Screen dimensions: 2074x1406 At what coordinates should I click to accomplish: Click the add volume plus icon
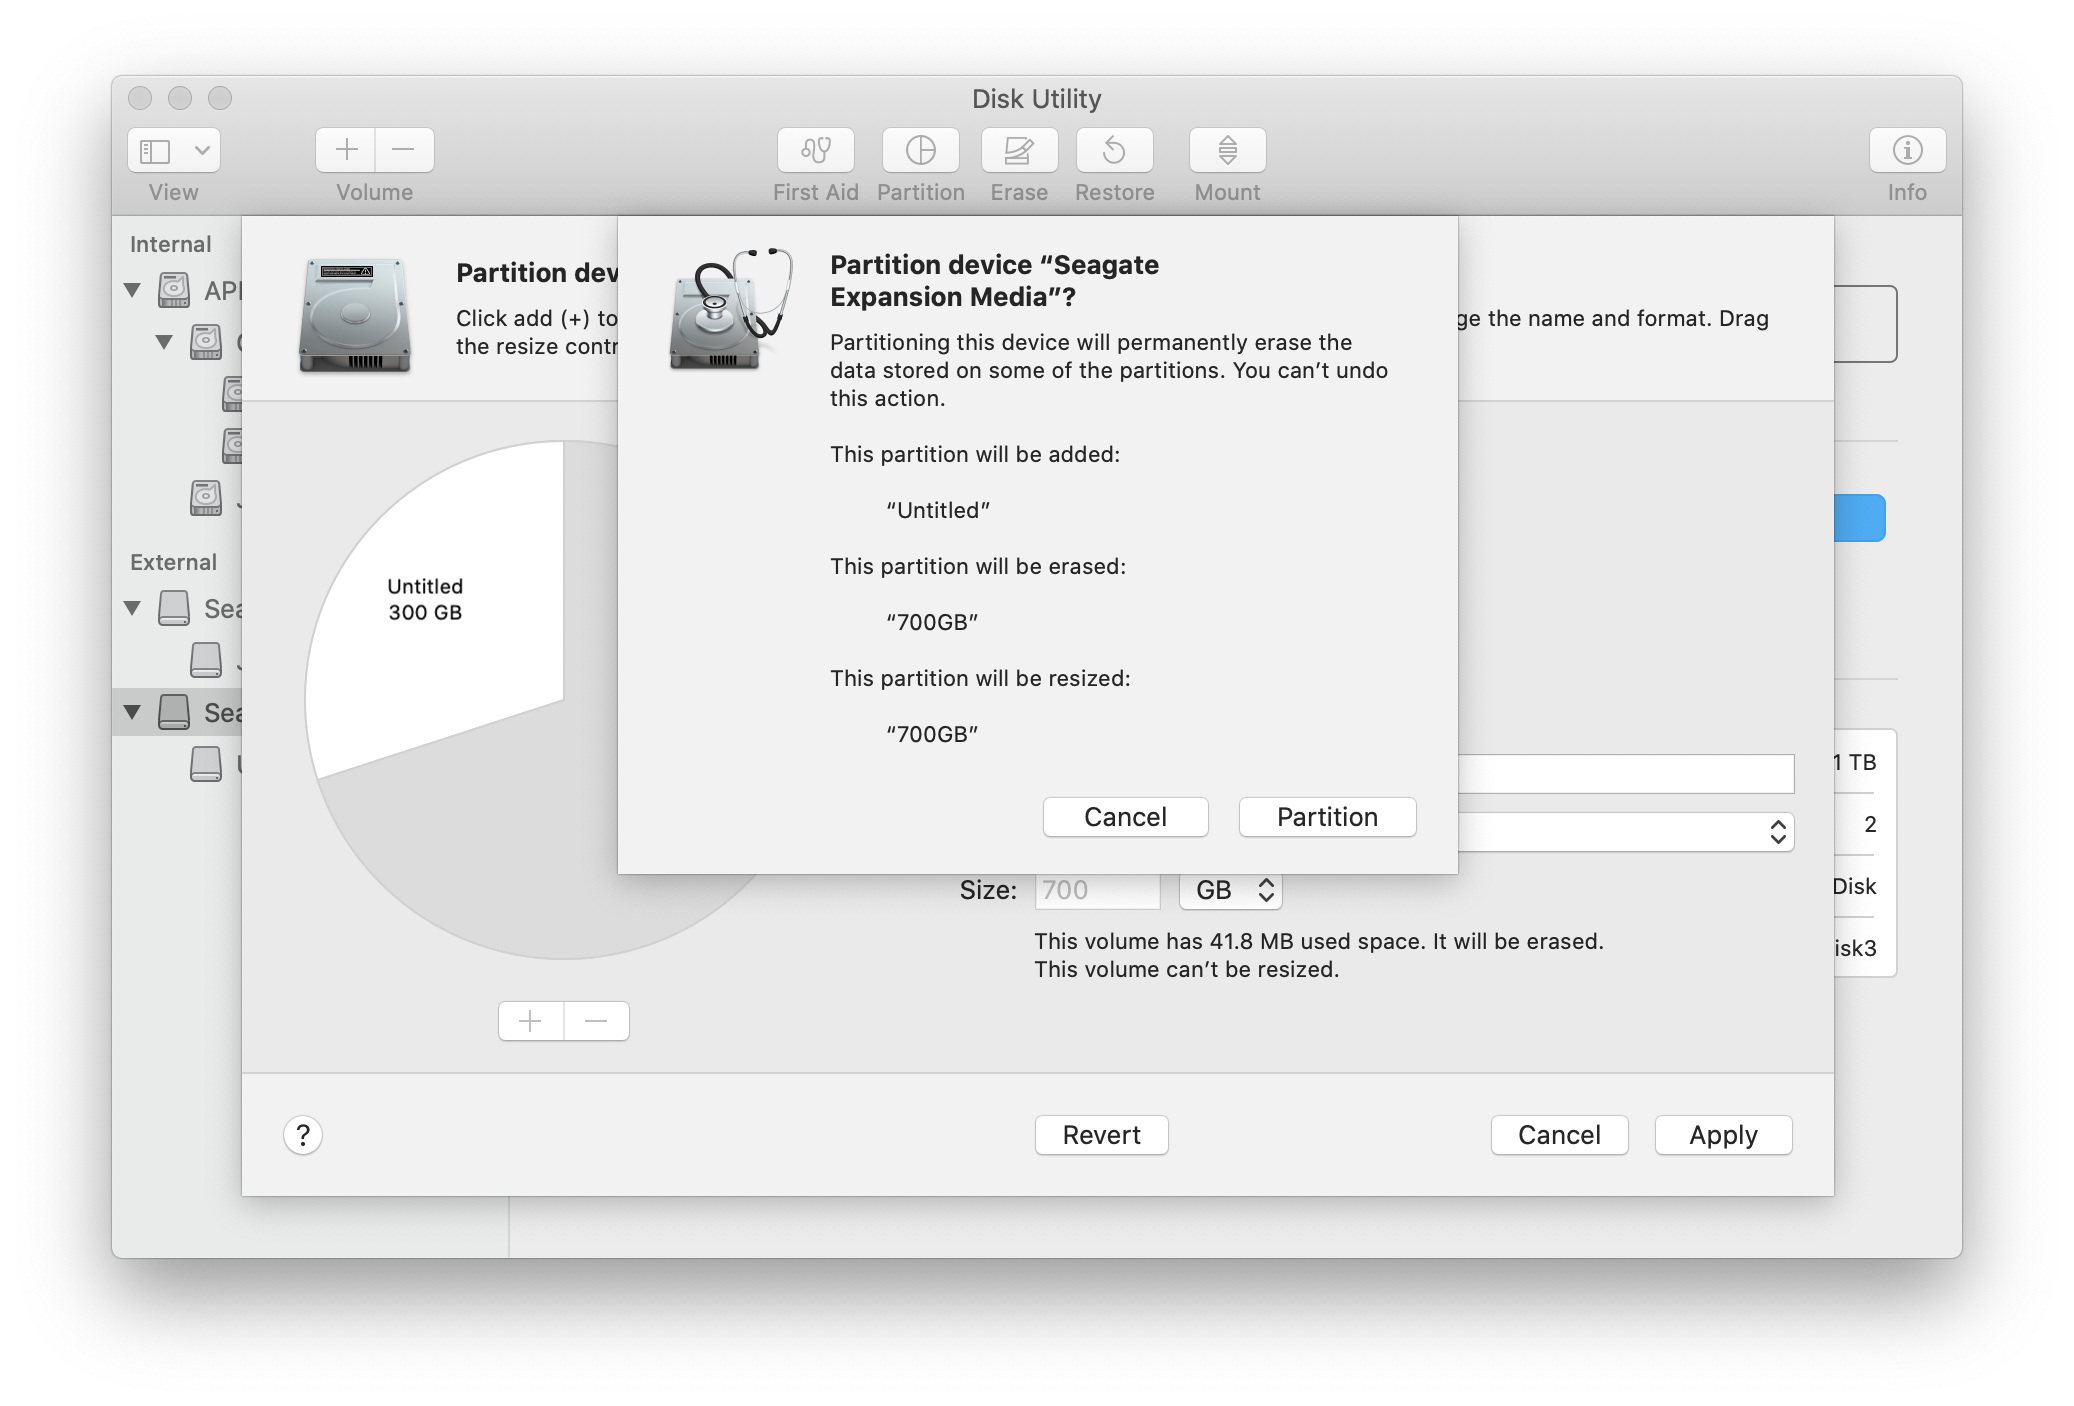346,150
